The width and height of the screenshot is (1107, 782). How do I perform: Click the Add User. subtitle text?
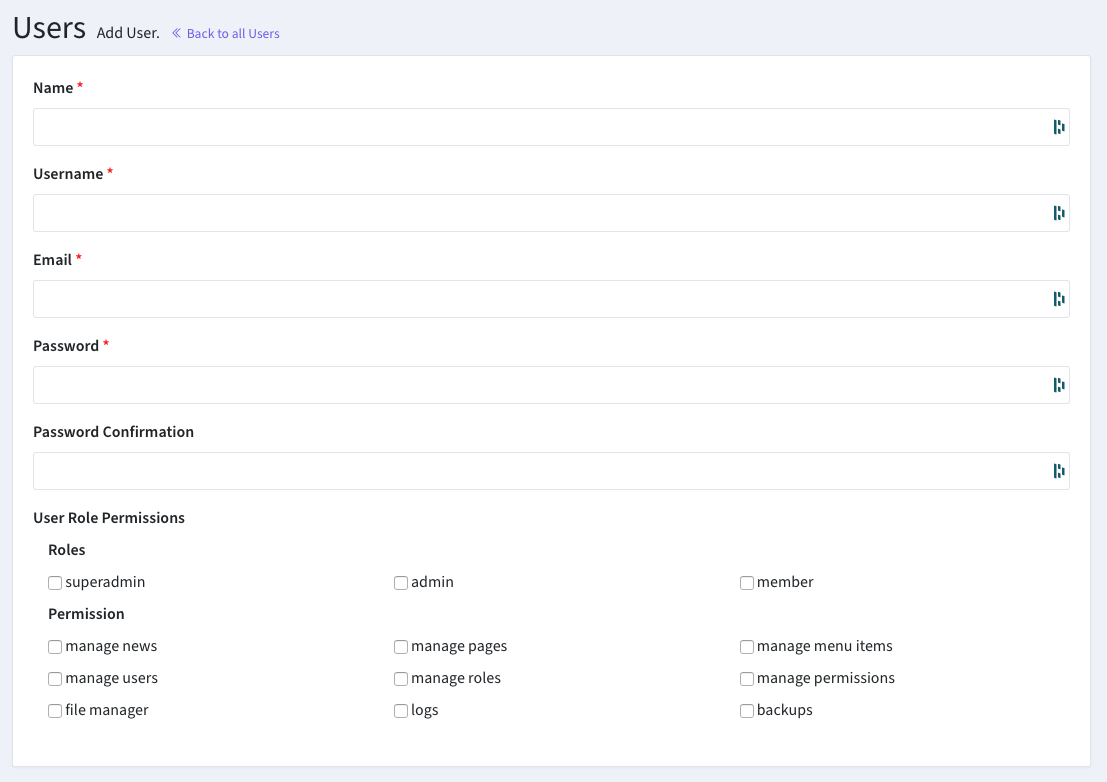pyautogui.click(x=128, y=33)
